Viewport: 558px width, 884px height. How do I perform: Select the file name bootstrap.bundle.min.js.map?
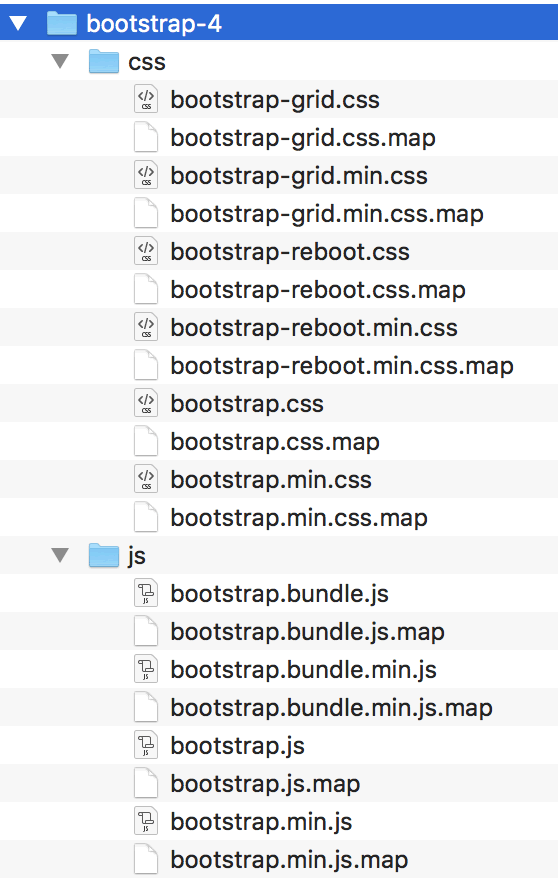click(331, 708)
